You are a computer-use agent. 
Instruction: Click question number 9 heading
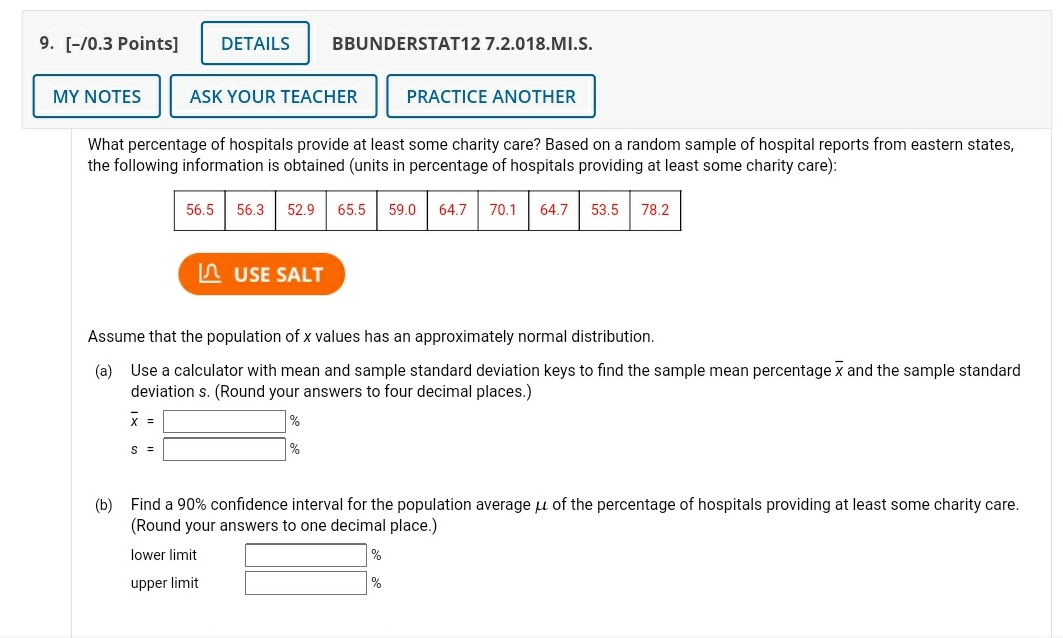point(44,43)
